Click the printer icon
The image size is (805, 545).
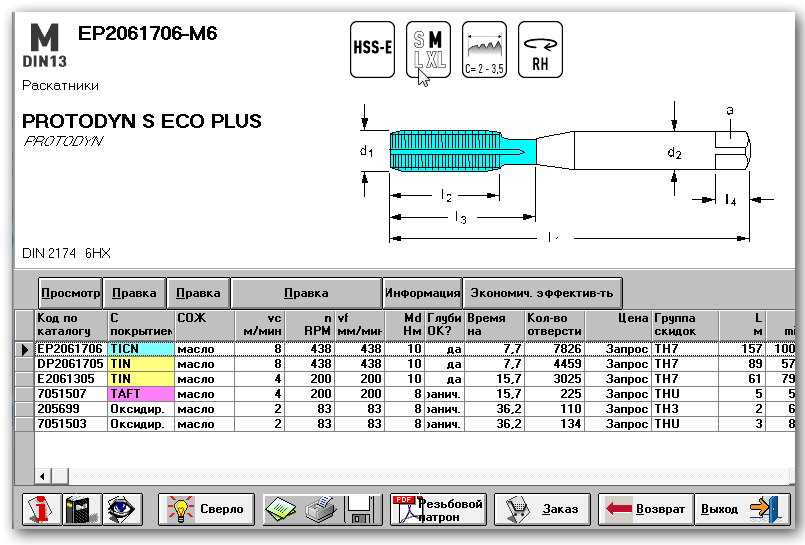point(322,509)
